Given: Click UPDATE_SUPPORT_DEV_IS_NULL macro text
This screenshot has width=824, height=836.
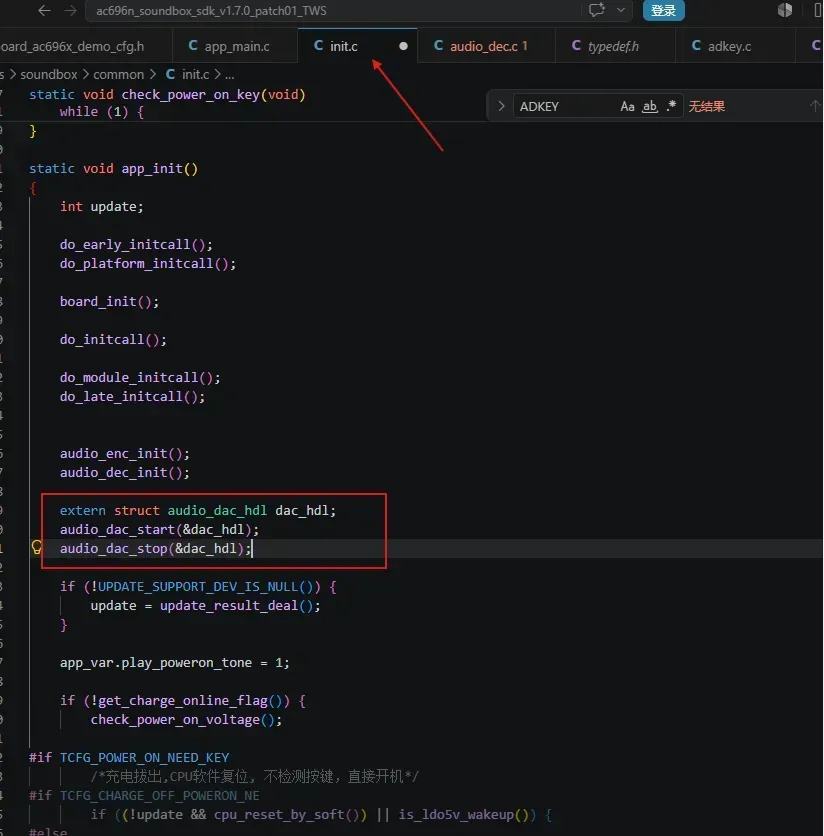Looking at the screenshot, I should (x=198, y=587).
